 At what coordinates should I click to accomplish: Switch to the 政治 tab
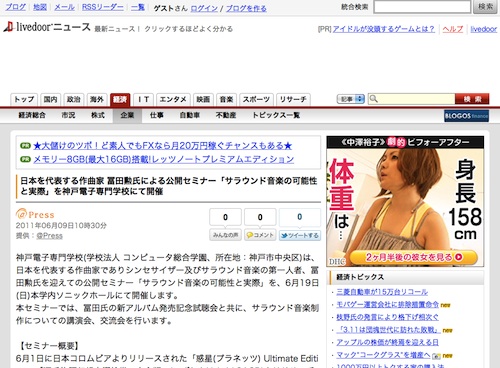coord(74,99)
